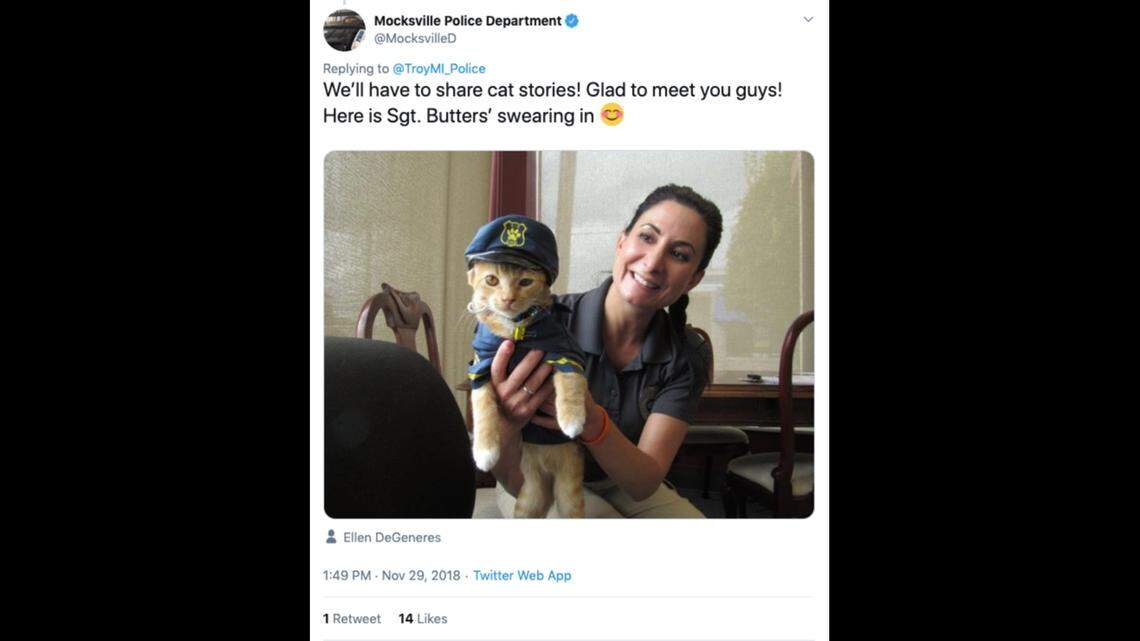Open the 1:49 PM timestamp

[347, 575]
